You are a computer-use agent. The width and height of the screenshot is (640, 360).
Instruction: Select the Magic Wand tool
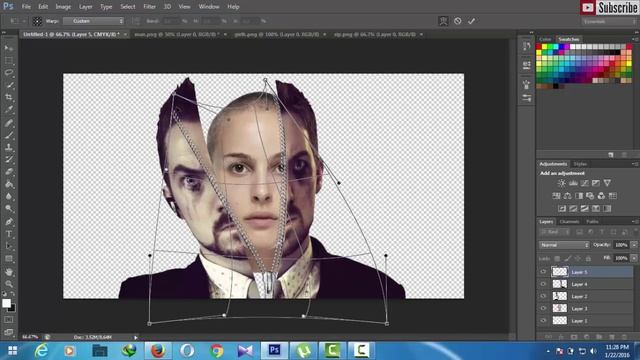[9, 85]
